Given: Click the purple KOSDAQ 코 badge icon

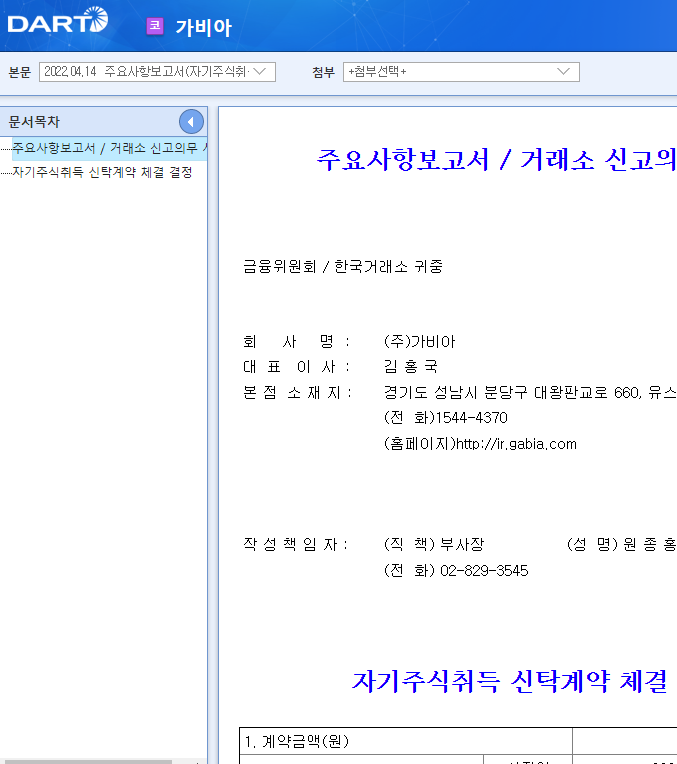Looking at the screenshot, I should (155, 26).
